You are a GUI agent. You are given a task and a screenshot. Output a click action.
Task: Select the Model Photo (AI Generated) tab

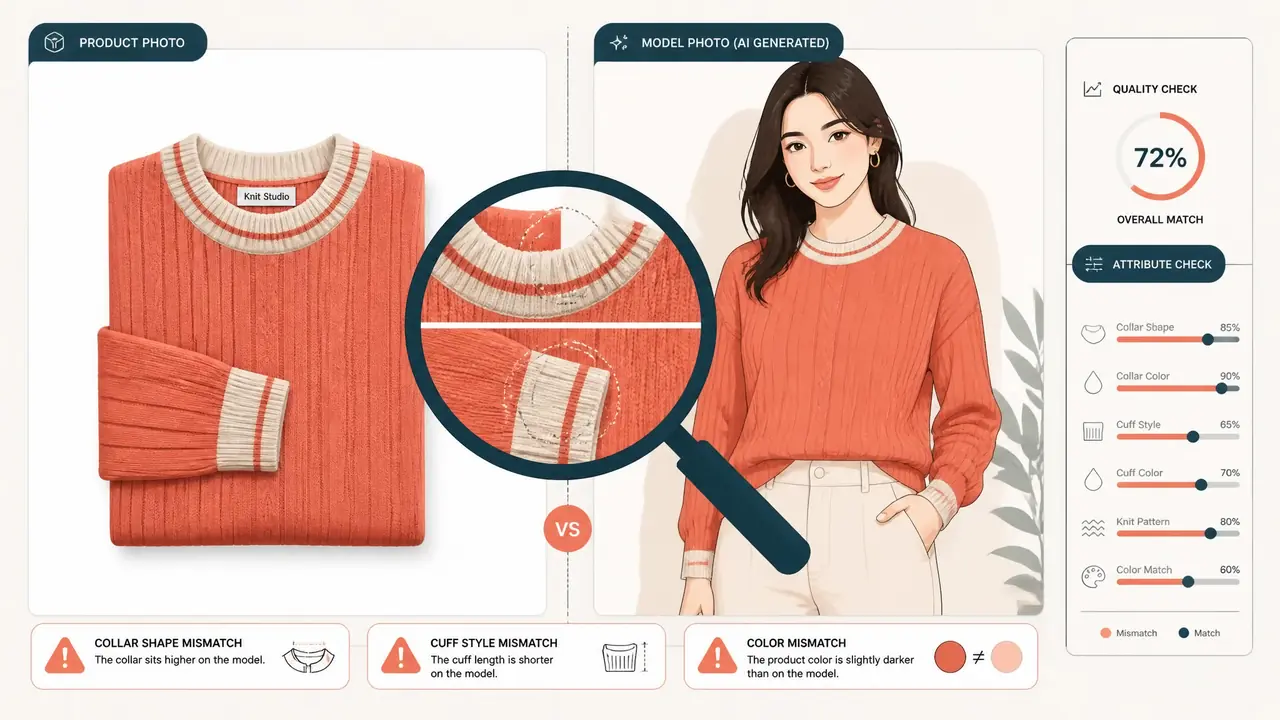[718, 43]
